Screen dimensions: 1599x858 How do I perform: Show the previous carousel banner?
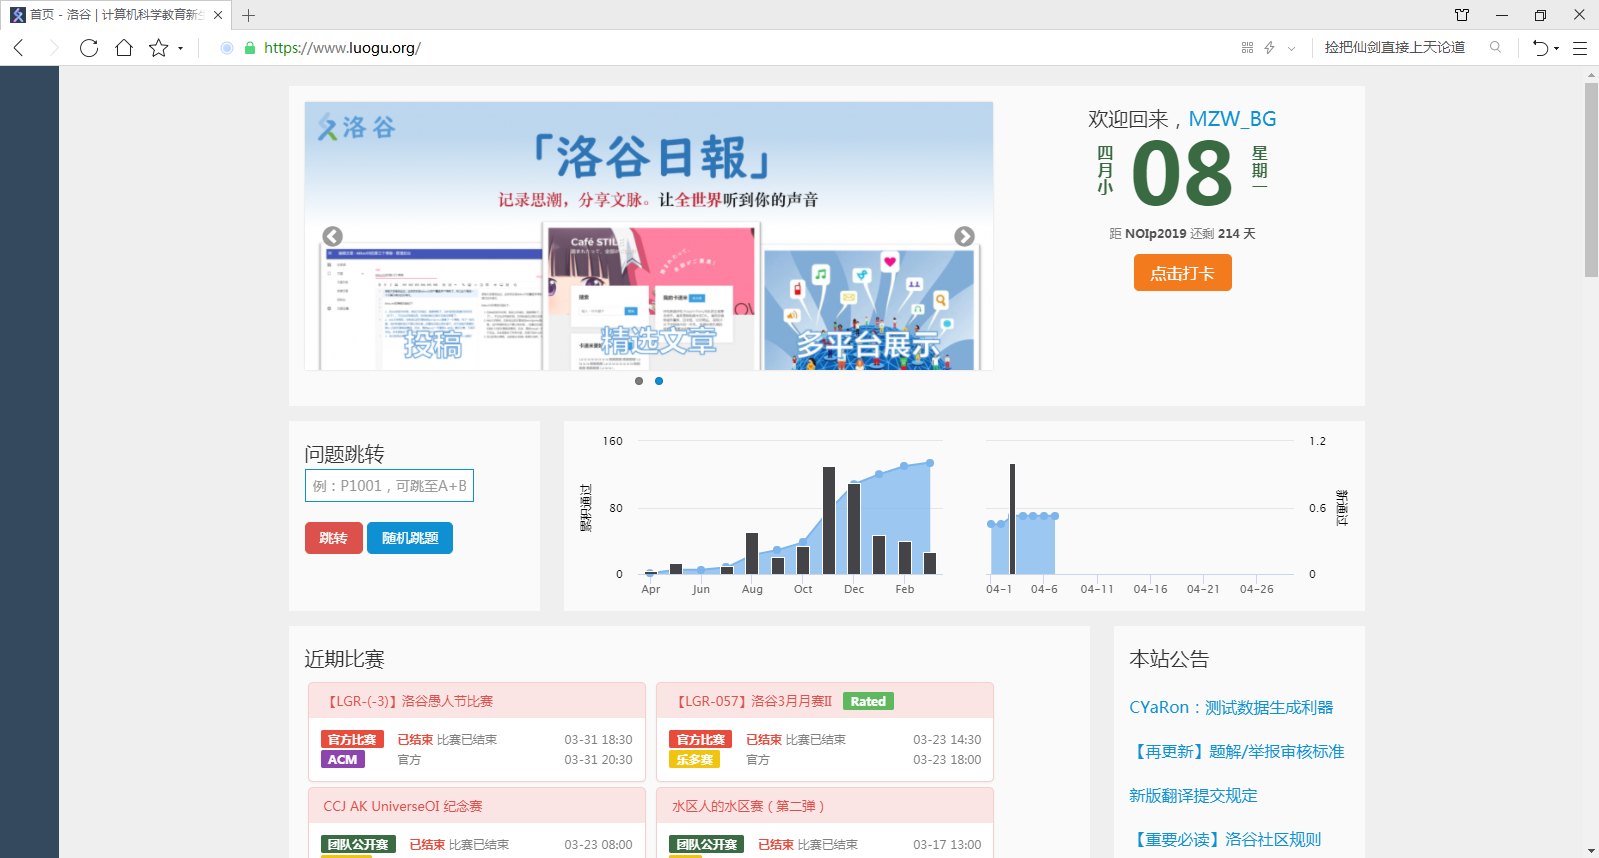[333, 236]
